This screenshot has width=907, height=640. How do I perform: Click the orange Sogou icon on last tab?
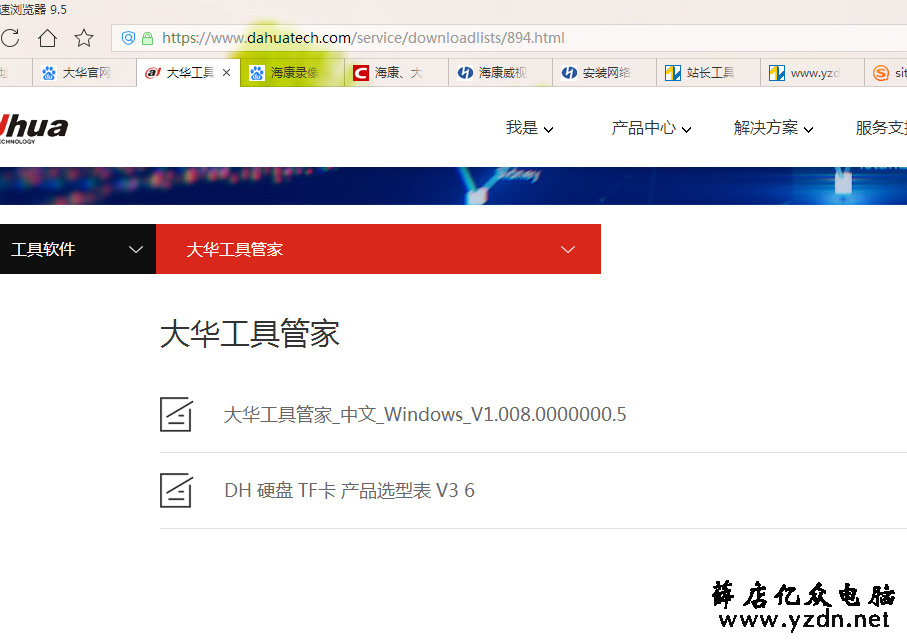tap(881, 73)
